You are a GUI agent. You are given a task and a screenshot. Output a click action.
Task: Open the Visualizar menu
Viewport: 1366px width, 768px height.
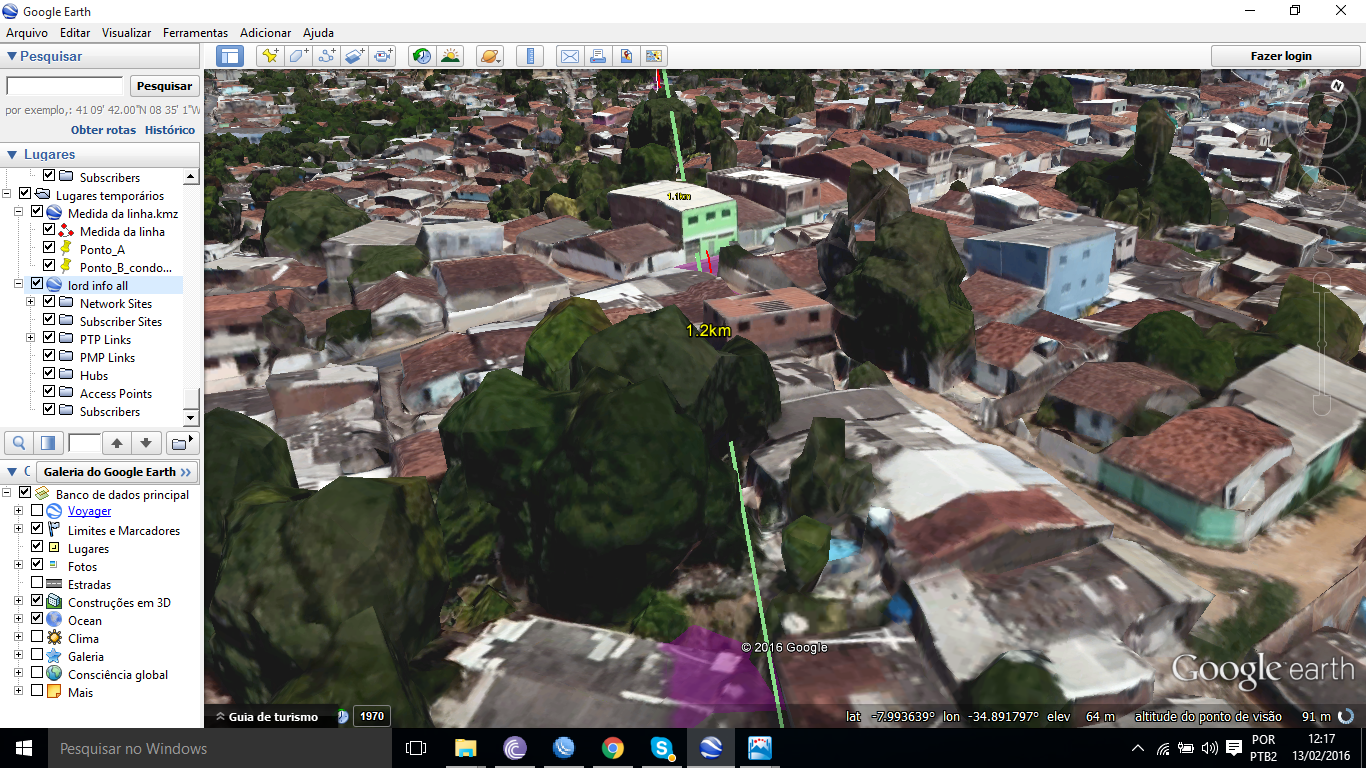click(x=126, y=33)
